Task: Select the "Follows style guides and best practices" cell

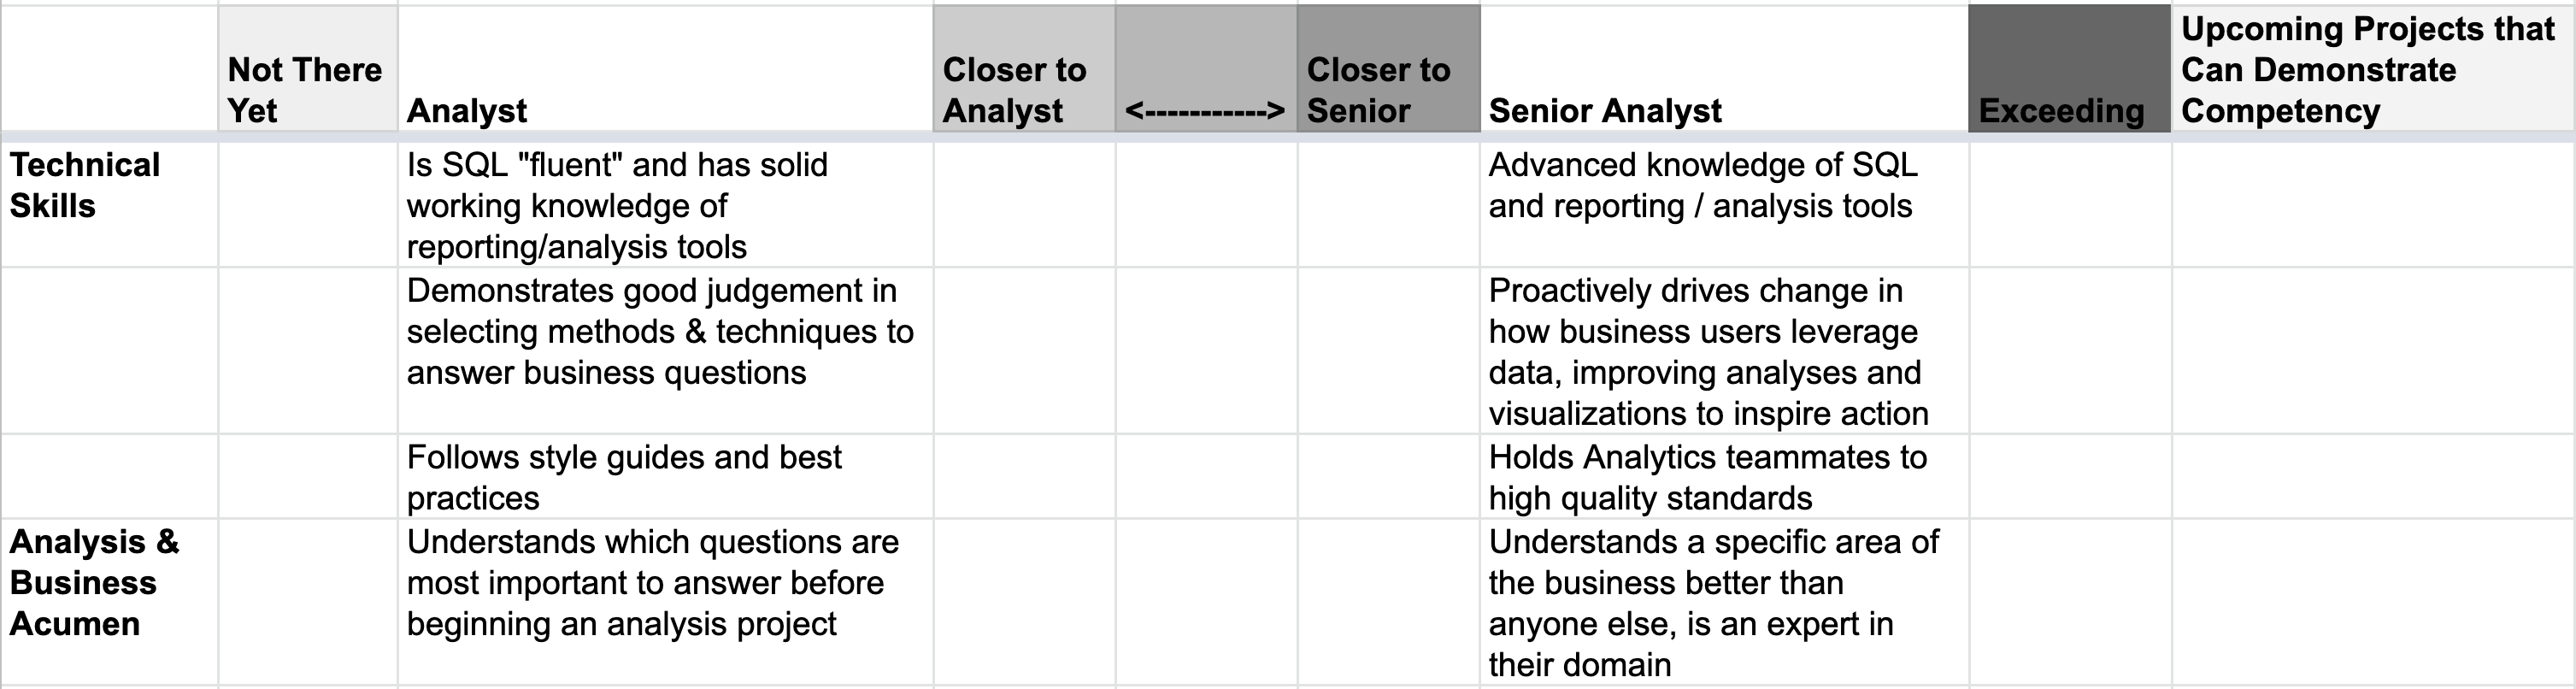Action: point(665,477)
